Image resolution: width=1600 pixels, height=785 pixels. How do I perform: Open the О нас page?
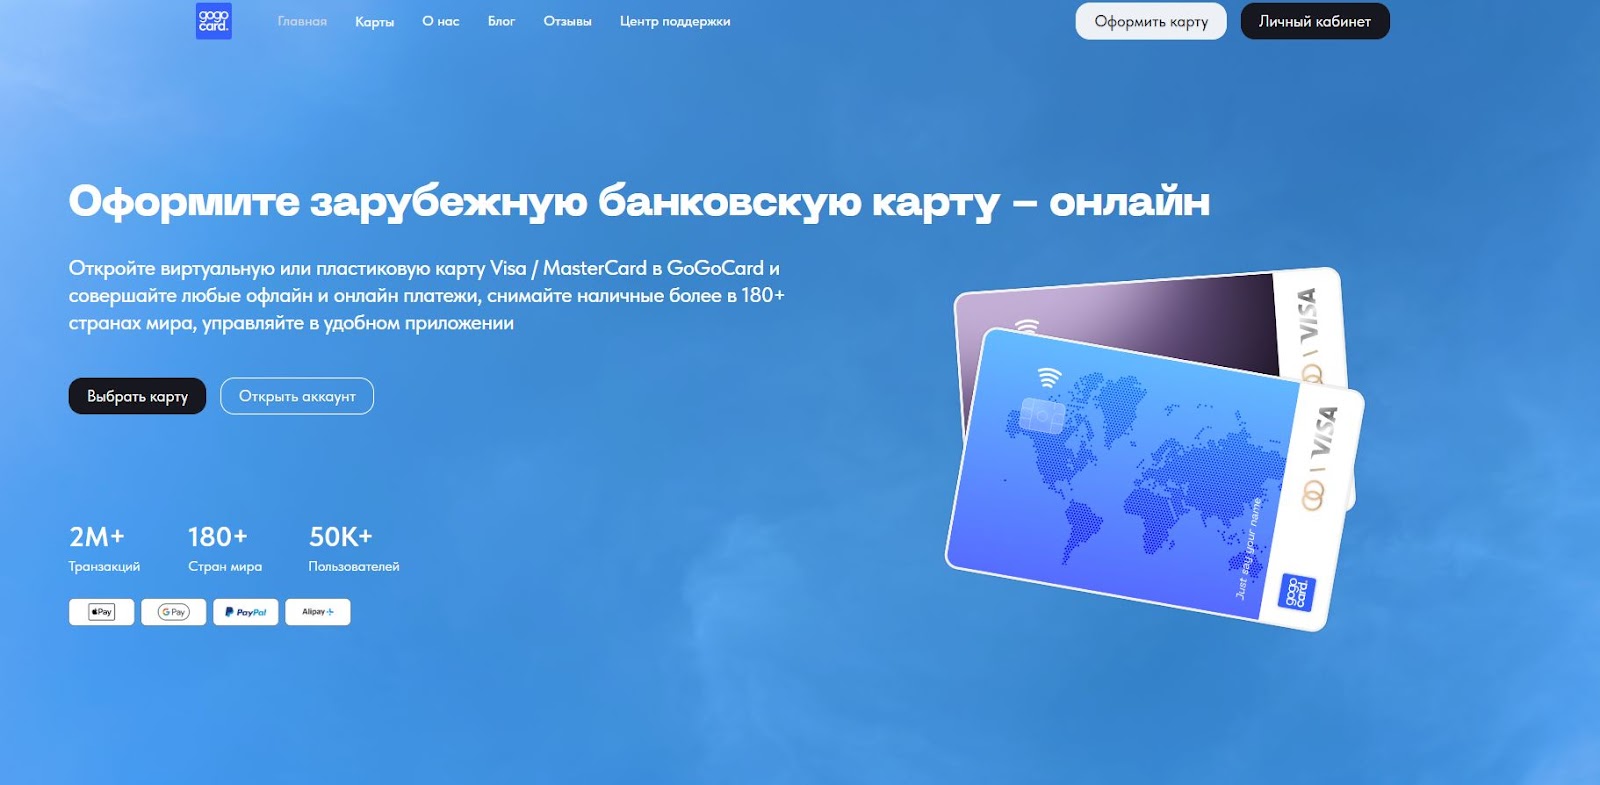440,21
